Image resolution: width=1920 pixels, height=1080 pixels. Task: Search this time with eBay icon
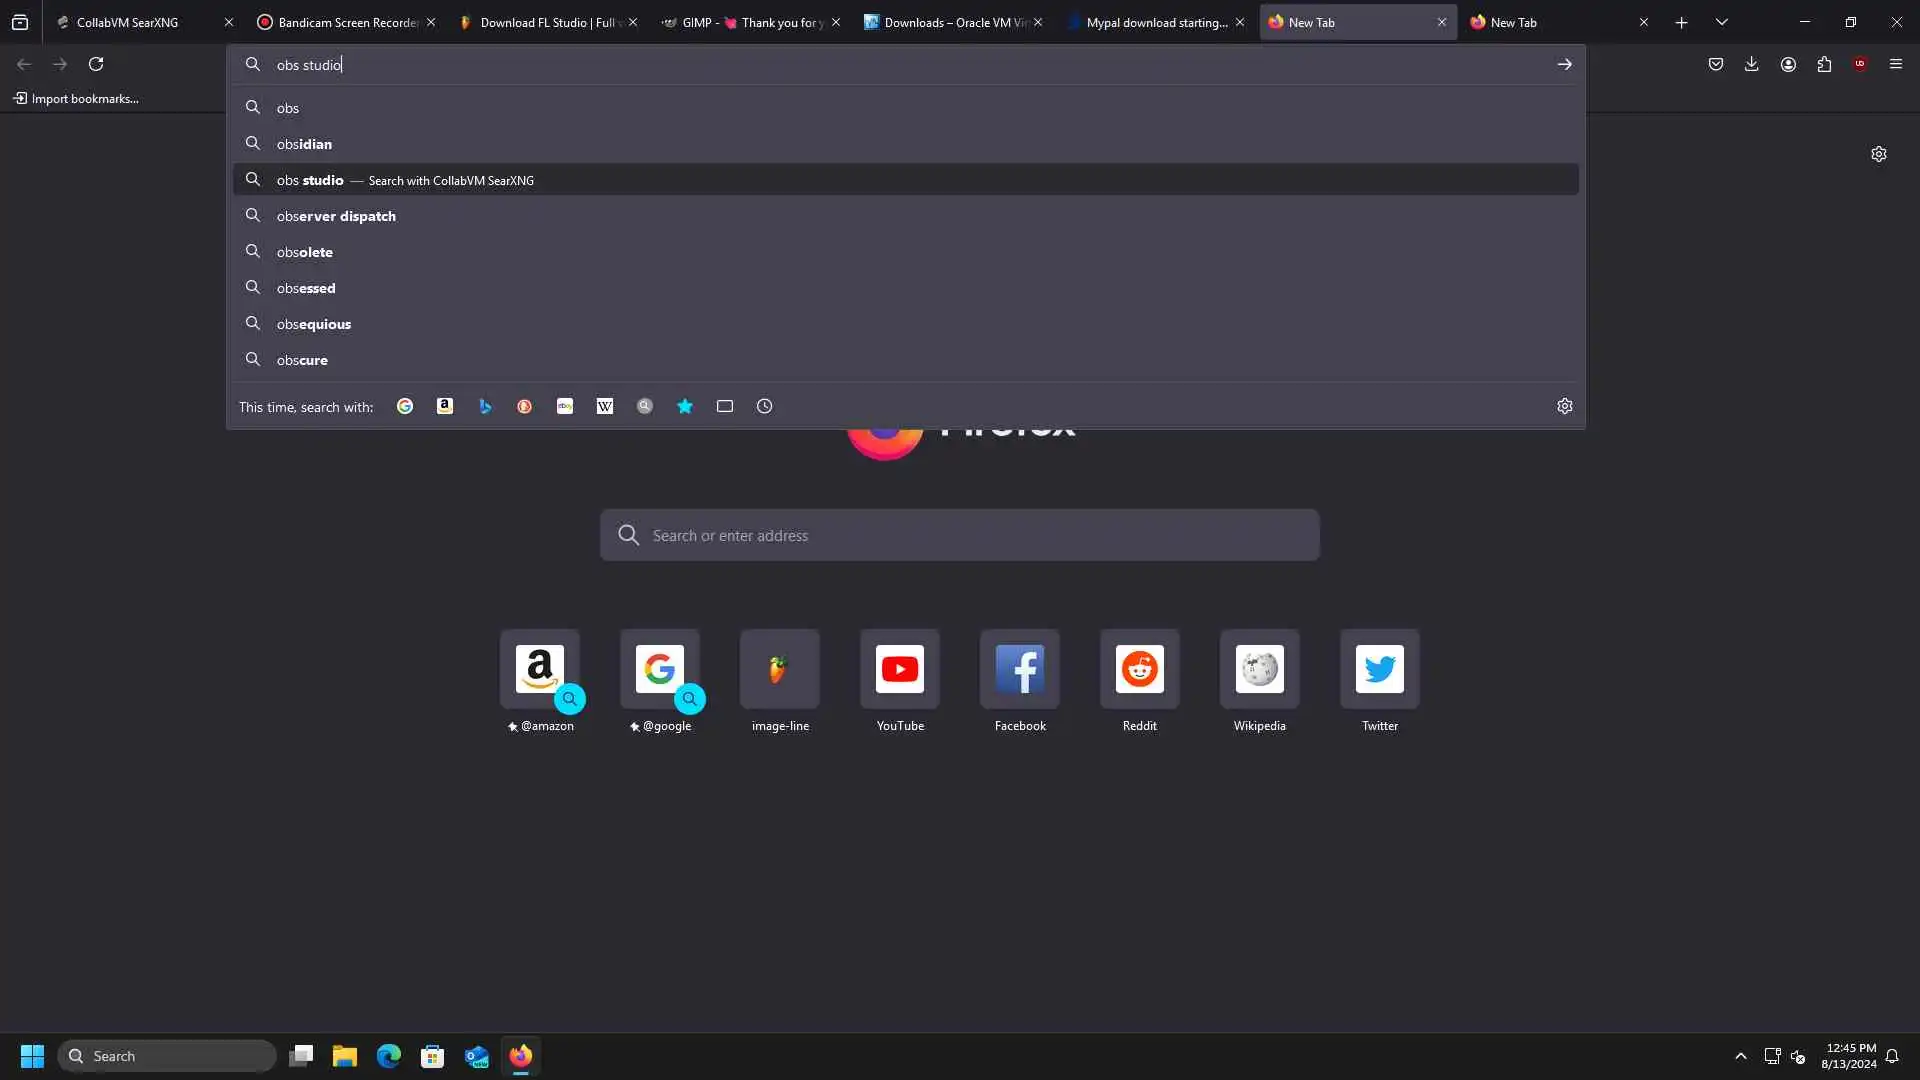click(x=565, y=406)
